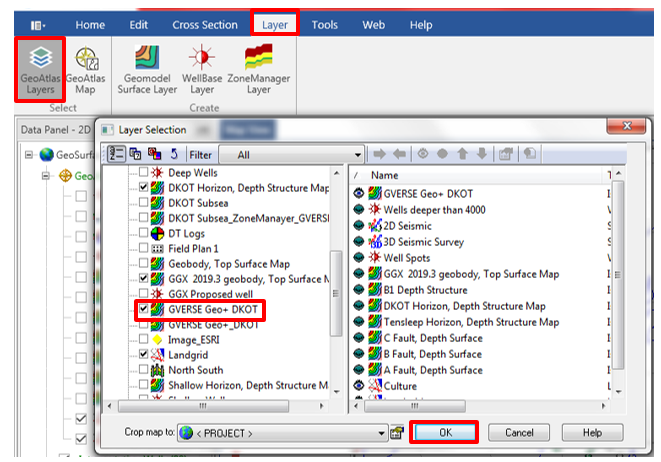
Task: Check the Image_ESRI layer
Action: pyautogui.click(x=143, y=339)
